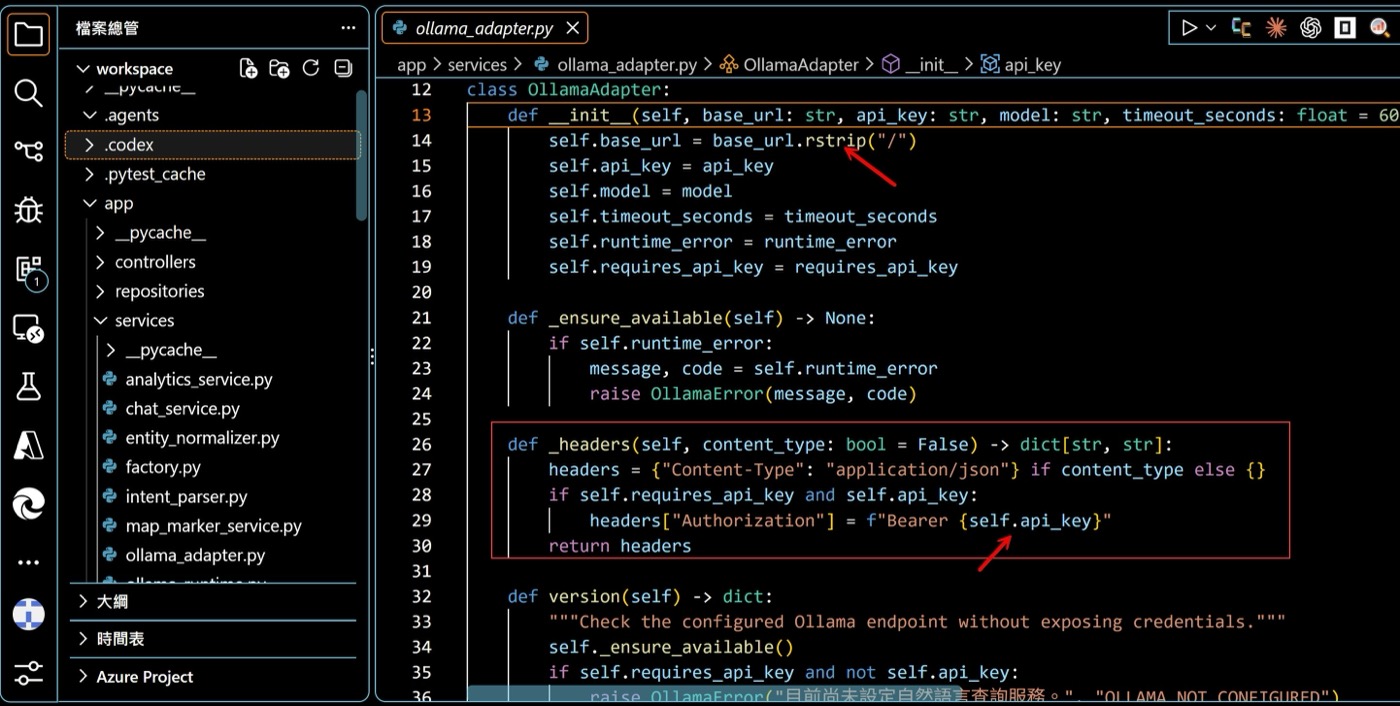Open the Microsoft Edge tools view

coord(28,504)
